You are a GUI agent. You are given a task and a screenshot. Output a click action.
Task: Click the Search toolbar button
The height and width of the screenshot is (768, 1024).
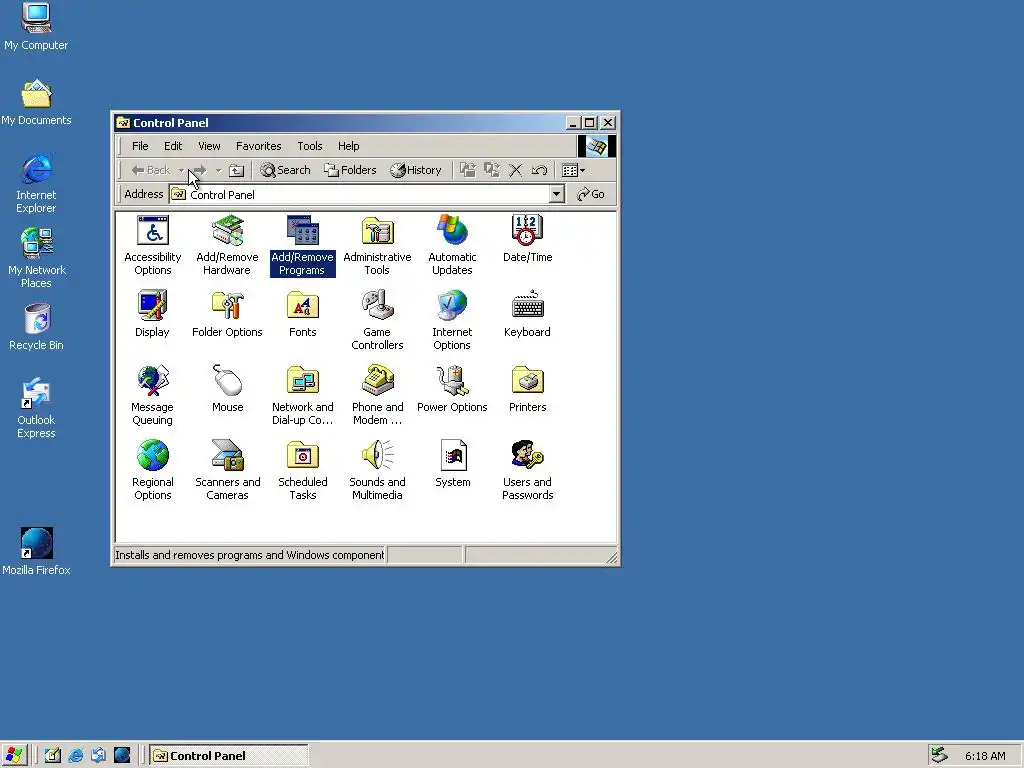(285, 170)
